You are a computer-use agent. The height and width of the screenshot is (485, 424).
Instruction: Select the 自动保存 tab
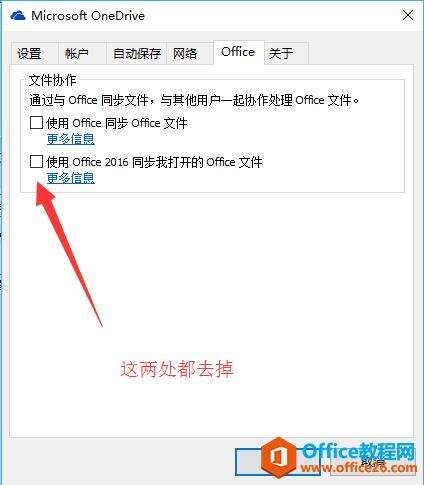[136, 53]
